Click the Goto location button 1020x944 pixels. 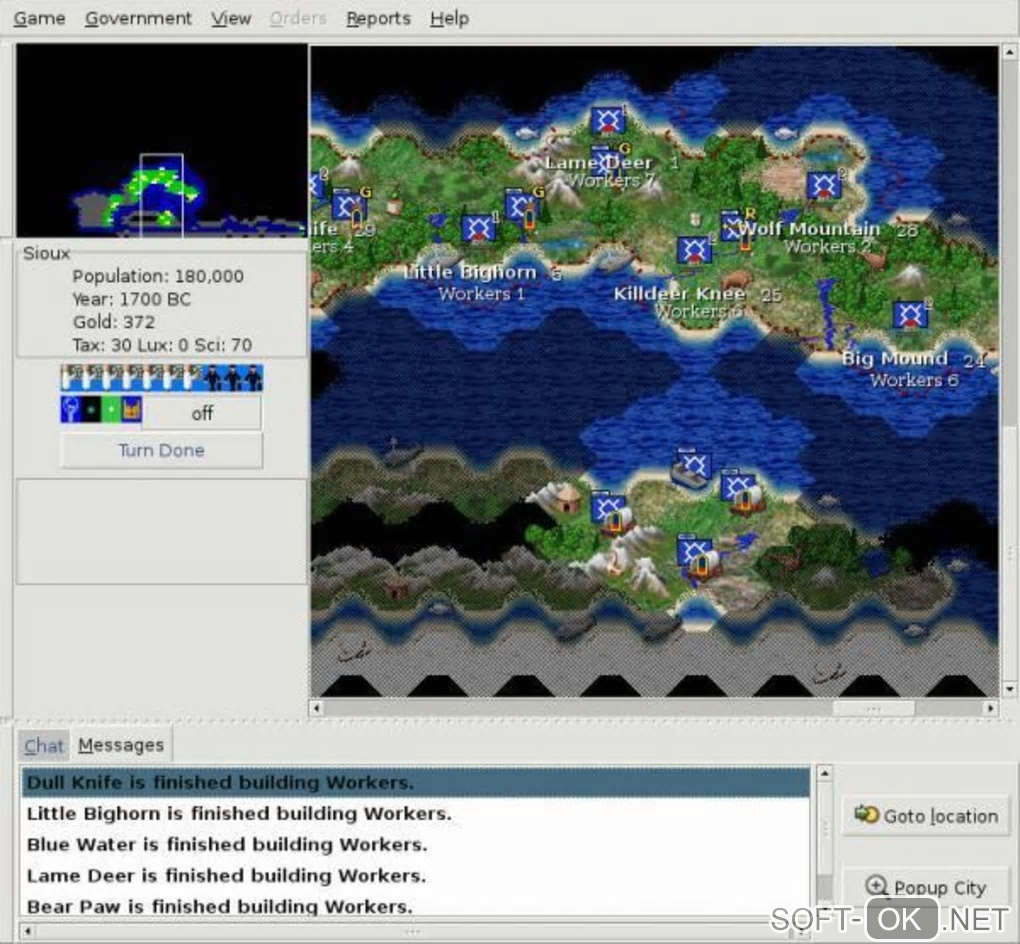tap(926, 816)
